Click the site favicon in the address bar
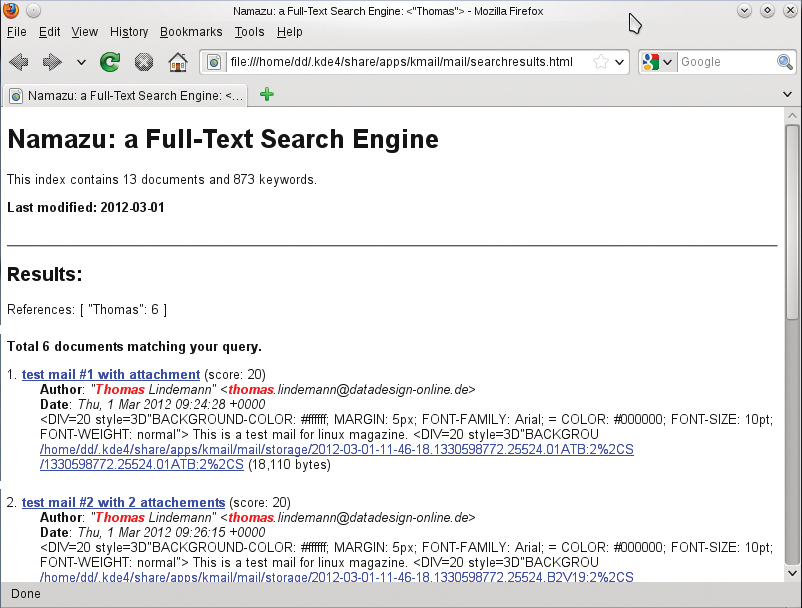 (214, 61)
